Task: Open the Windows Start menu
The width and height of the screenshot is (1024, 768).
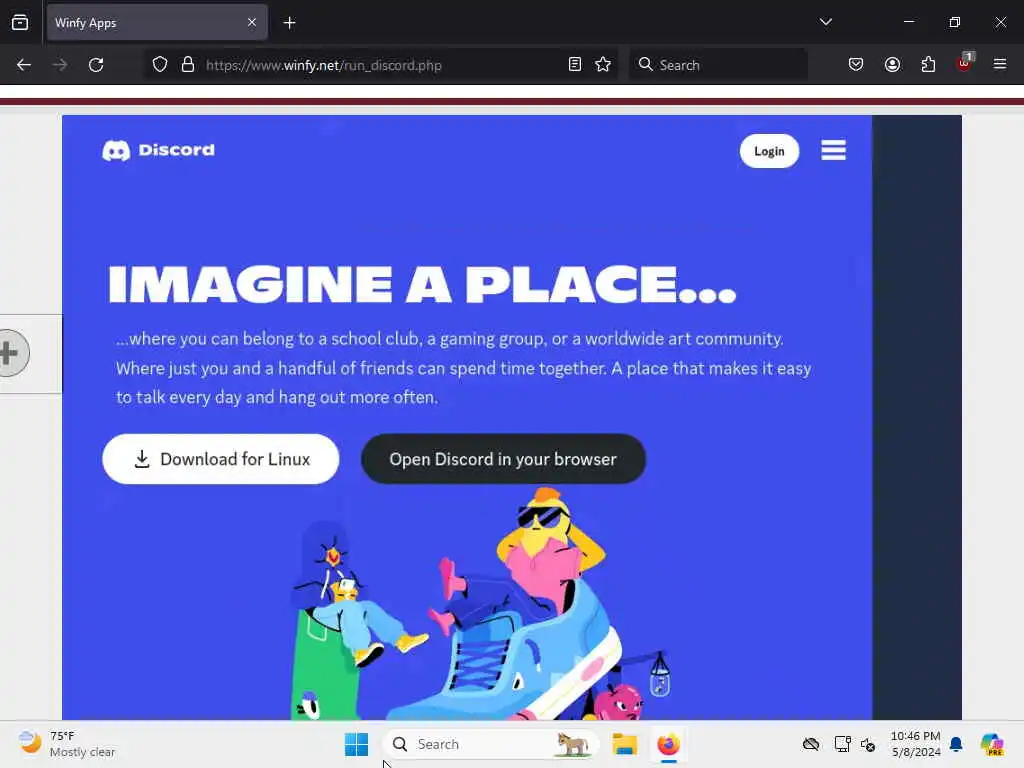Action: pos(357,744)
